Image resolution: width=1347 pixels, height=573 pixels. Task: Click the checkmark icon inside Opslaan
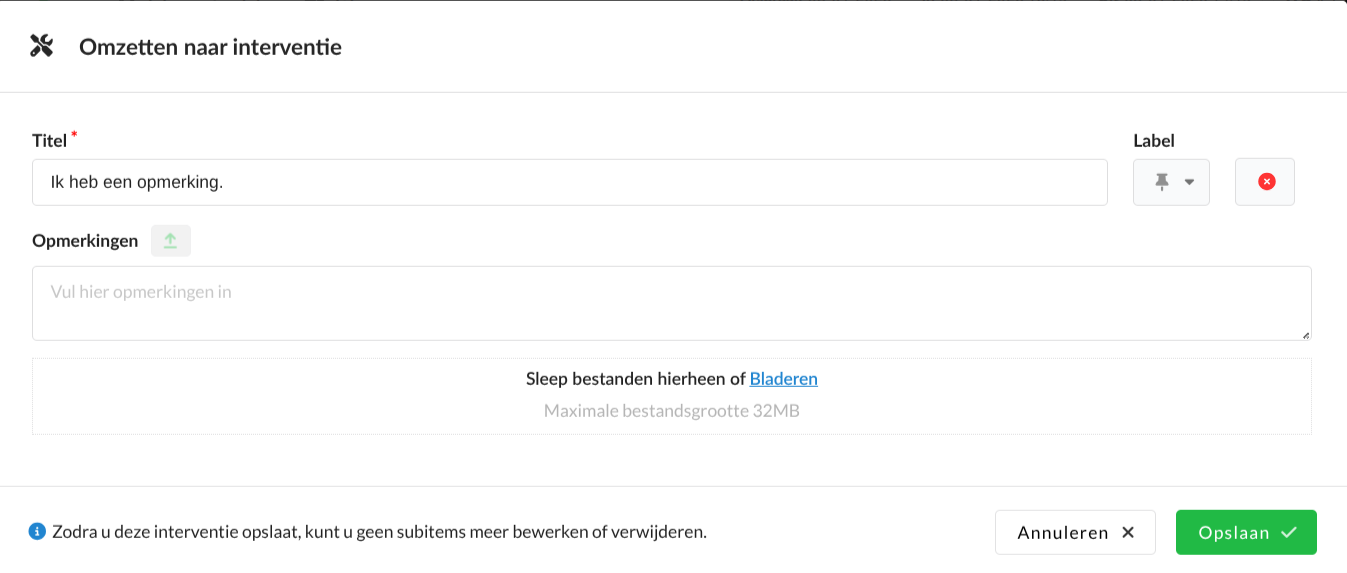[1288, 532]
